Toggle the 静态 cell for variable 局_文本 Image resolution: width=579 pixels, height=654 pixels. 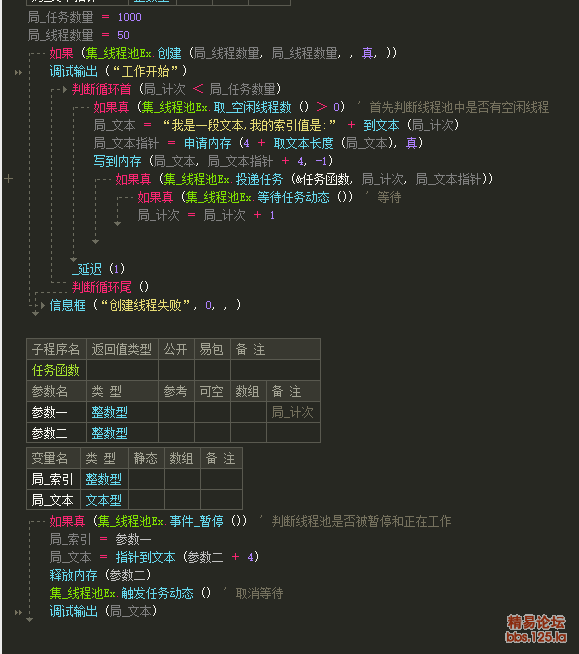click(146, 499)
